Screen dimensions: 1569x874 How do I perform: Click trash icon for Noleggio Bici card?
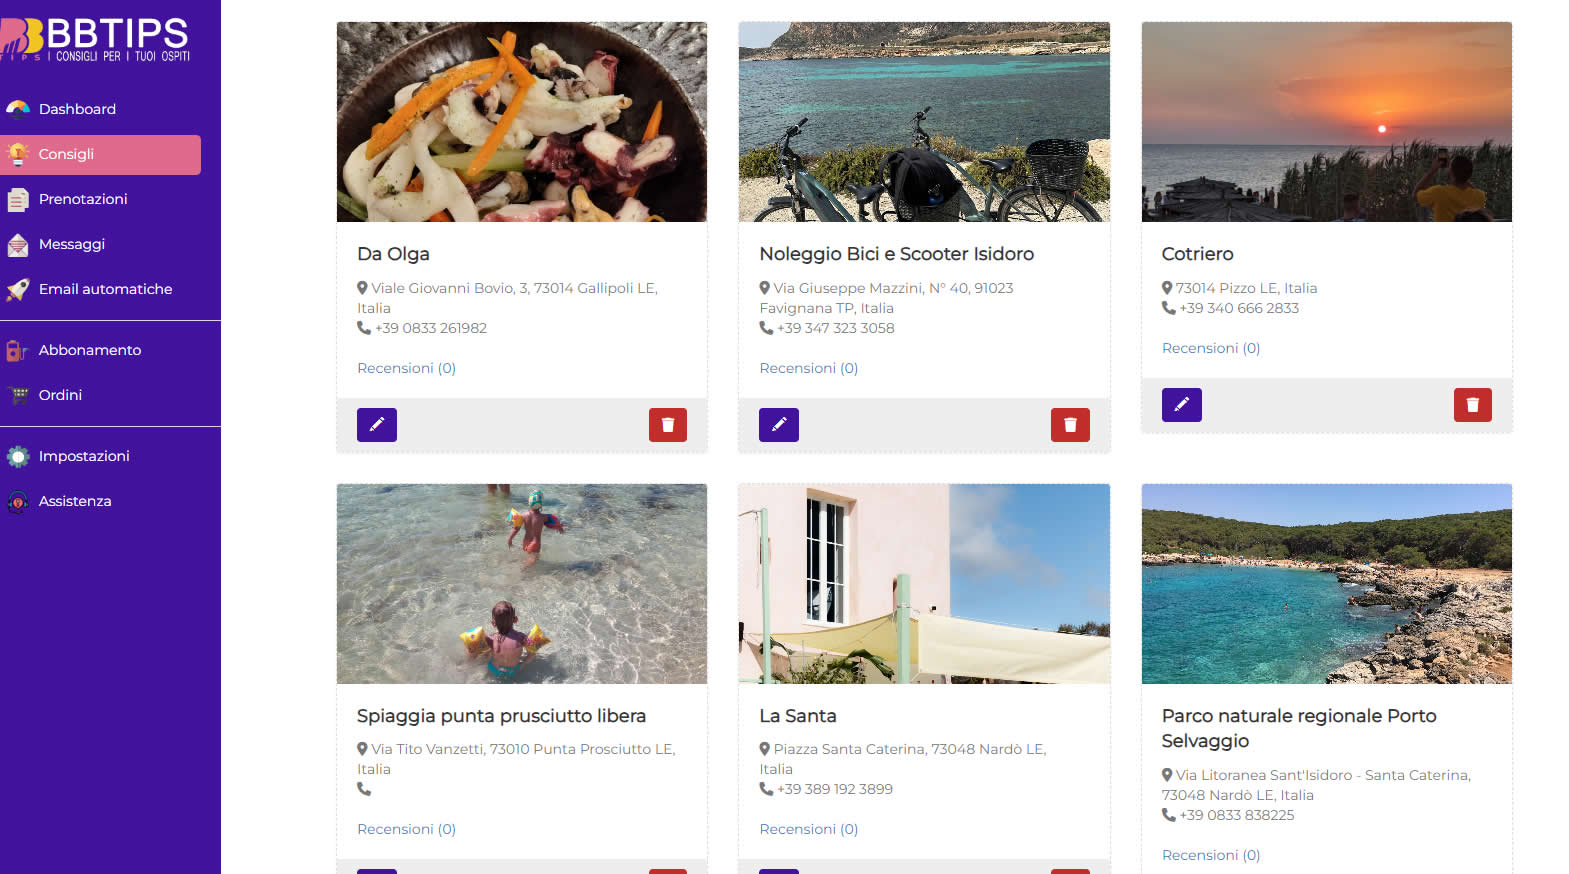point(1070,425)
